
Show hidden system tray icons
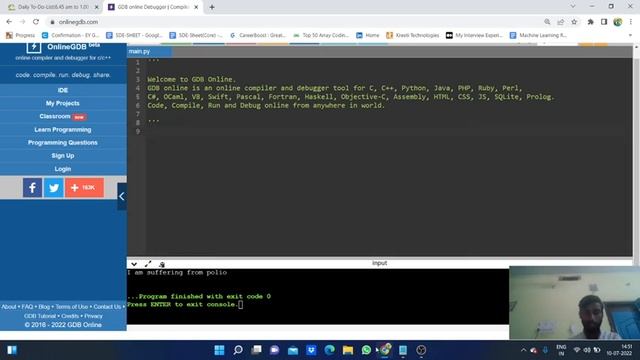click(x=523, y=350)
